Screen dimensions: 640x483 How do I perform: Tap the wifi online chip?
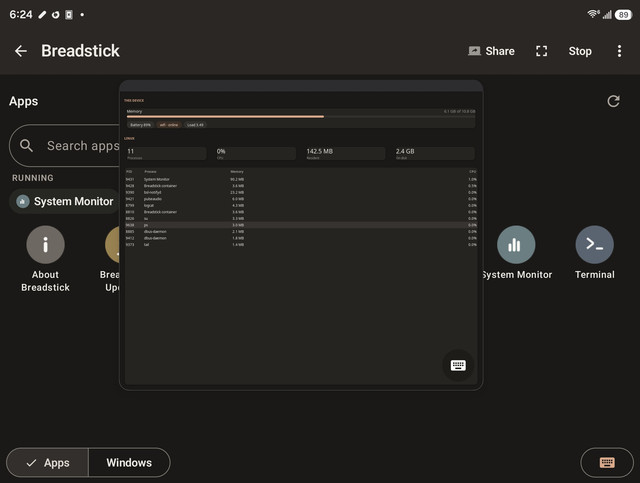tap(169, 125)
